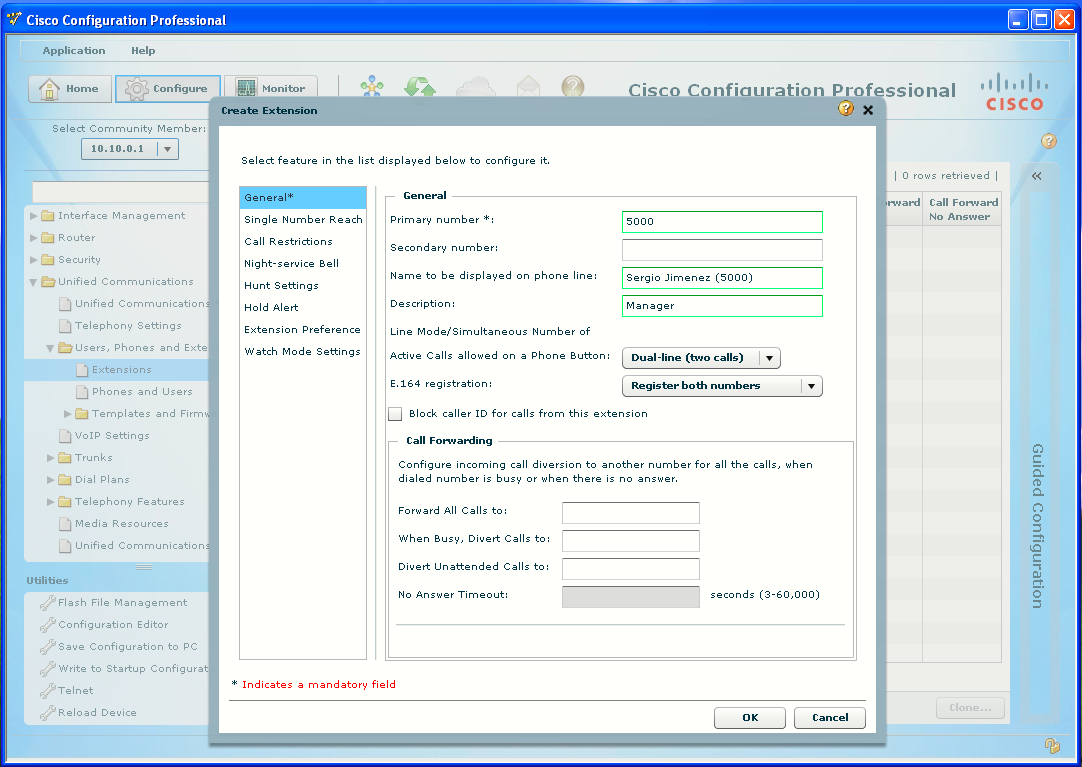Collapse Users, Phones and Extensions node arrow
1082x767 pixels.
coord(50,348)
